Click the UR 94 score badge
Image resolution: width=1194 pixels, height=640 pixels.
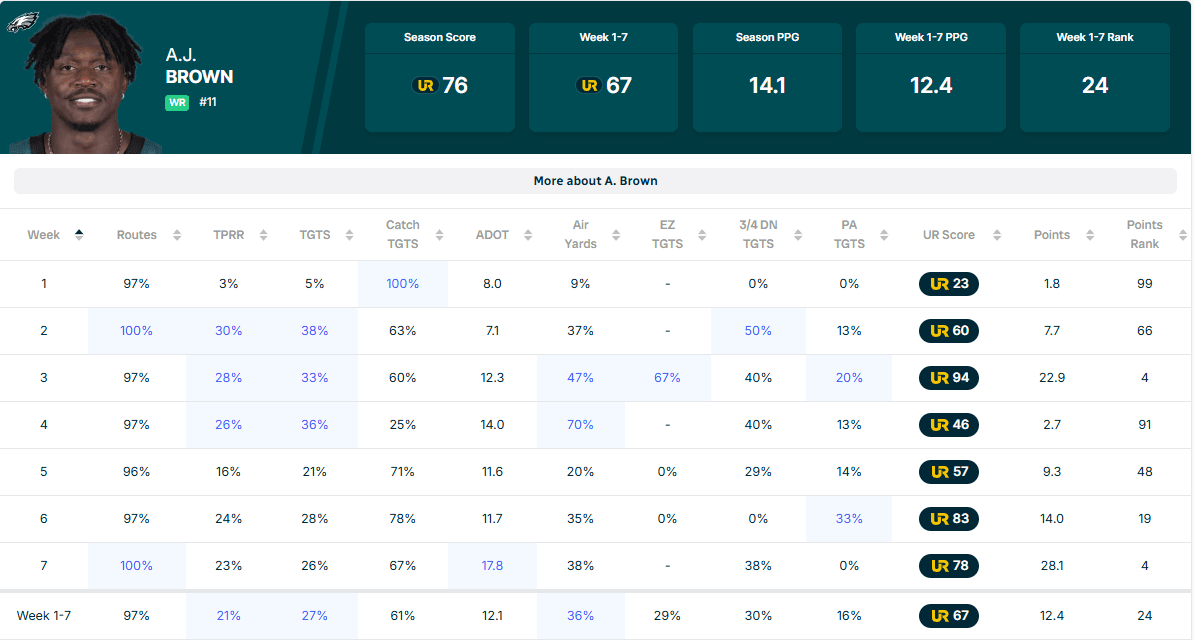949,378
